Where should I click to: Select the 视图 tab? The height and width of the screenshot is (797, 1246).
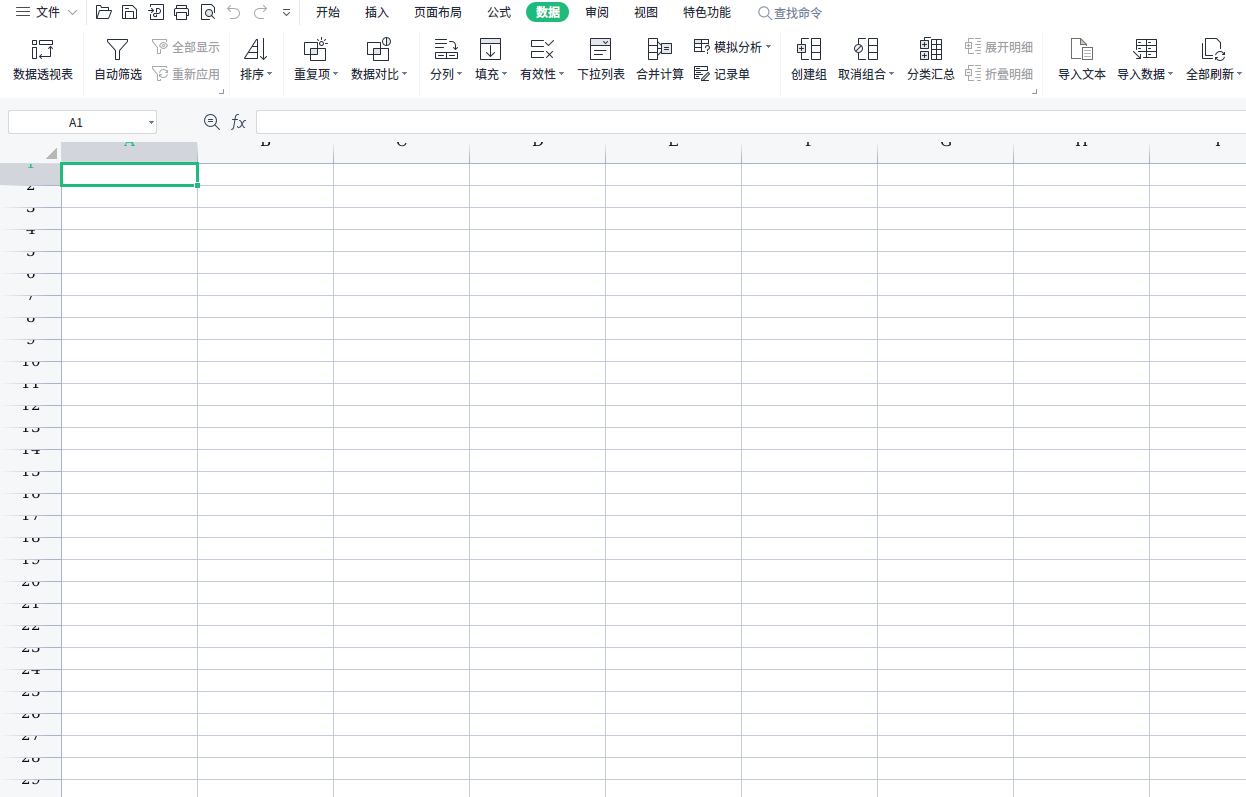[x=646, y=12]
